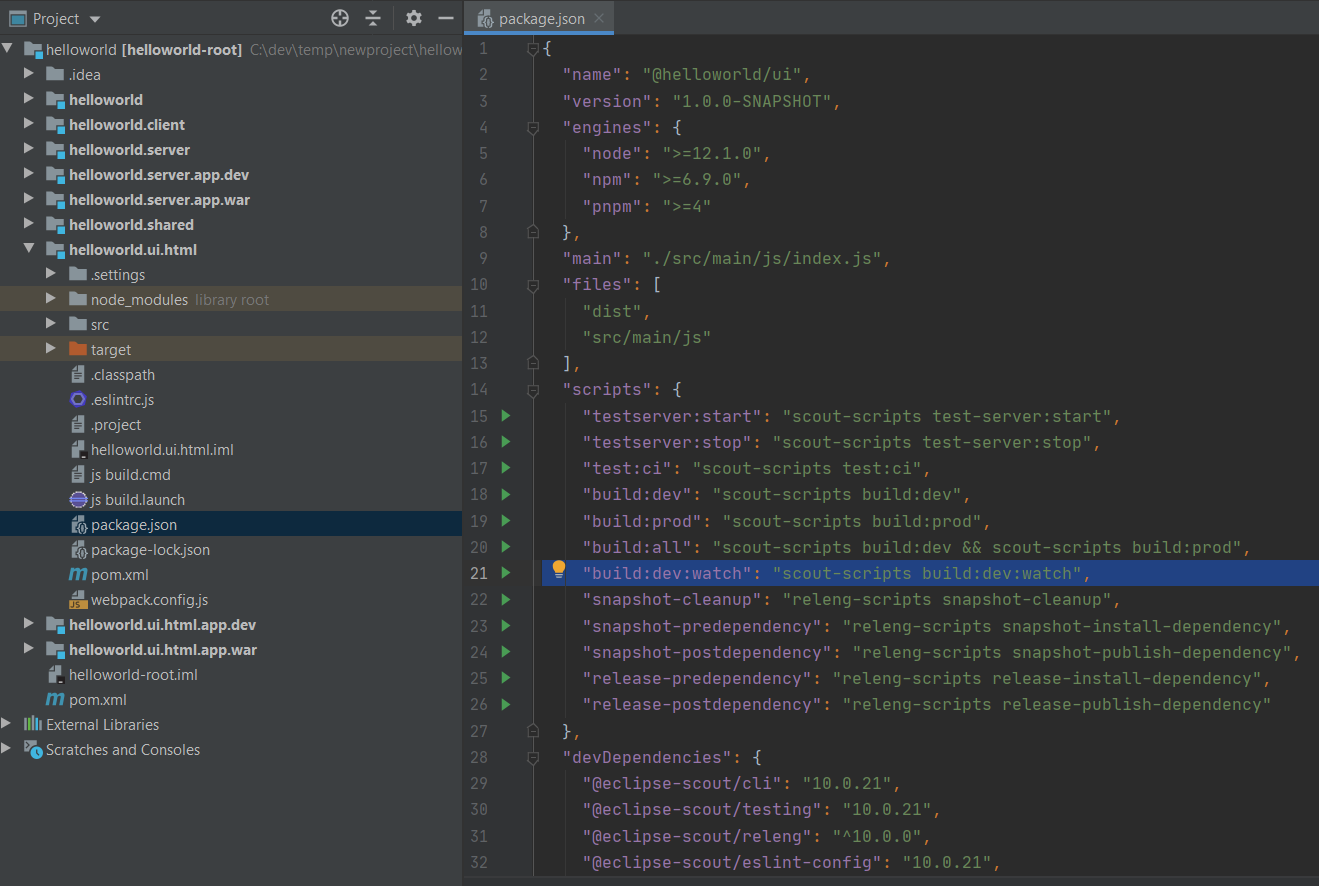This screenshot has width=1319, height=886.
Task: Click the "@helloworld/ui" name value
Action: pos(721,75)
